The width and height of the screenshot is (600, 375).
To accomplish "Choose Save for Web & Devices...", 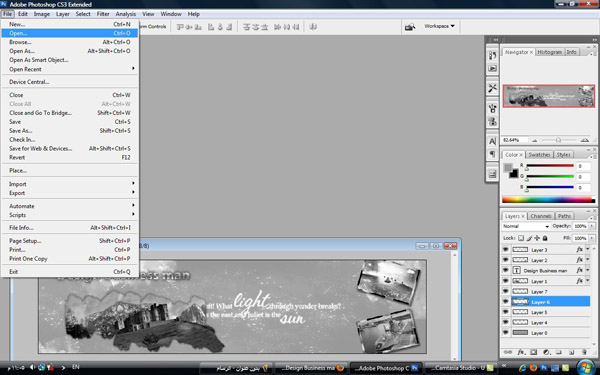I will pyautogui.click(x=69, y=148).
